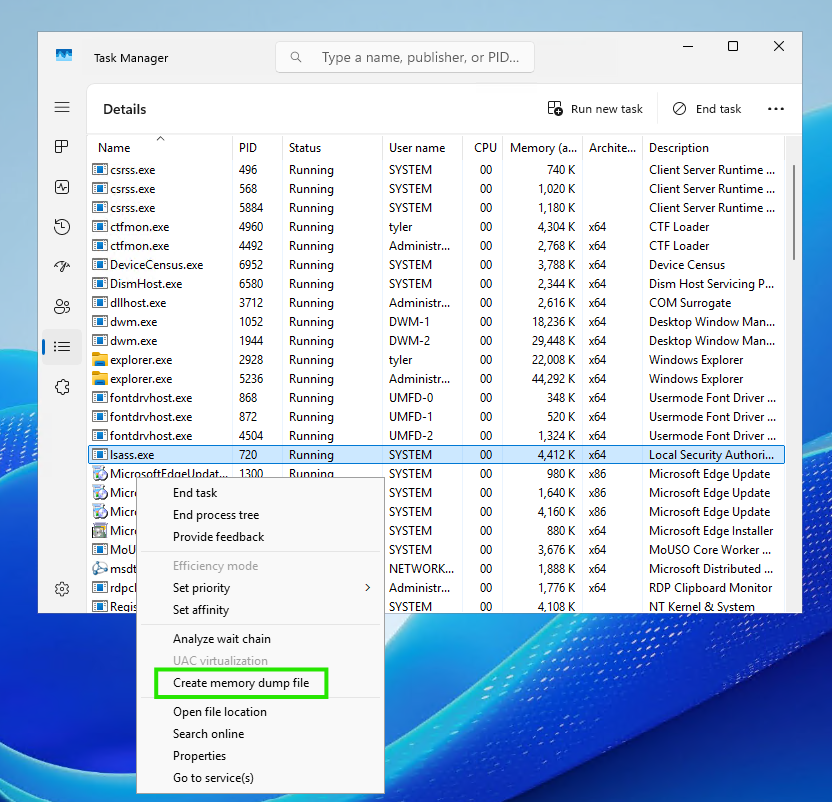Sort by the Status column header

pyautogui.click(x=332, y=148)
